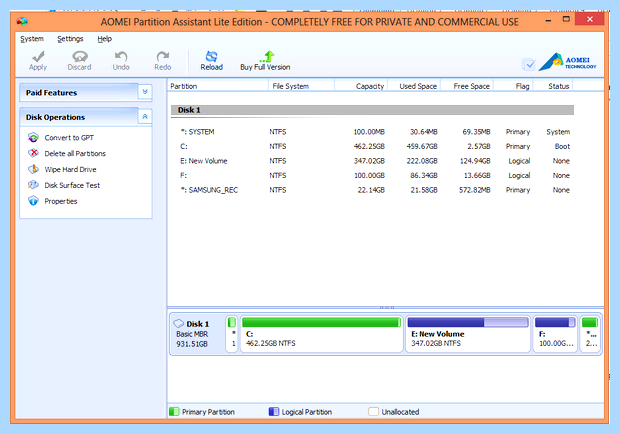Sort by Used Space column header

point(414,86)
